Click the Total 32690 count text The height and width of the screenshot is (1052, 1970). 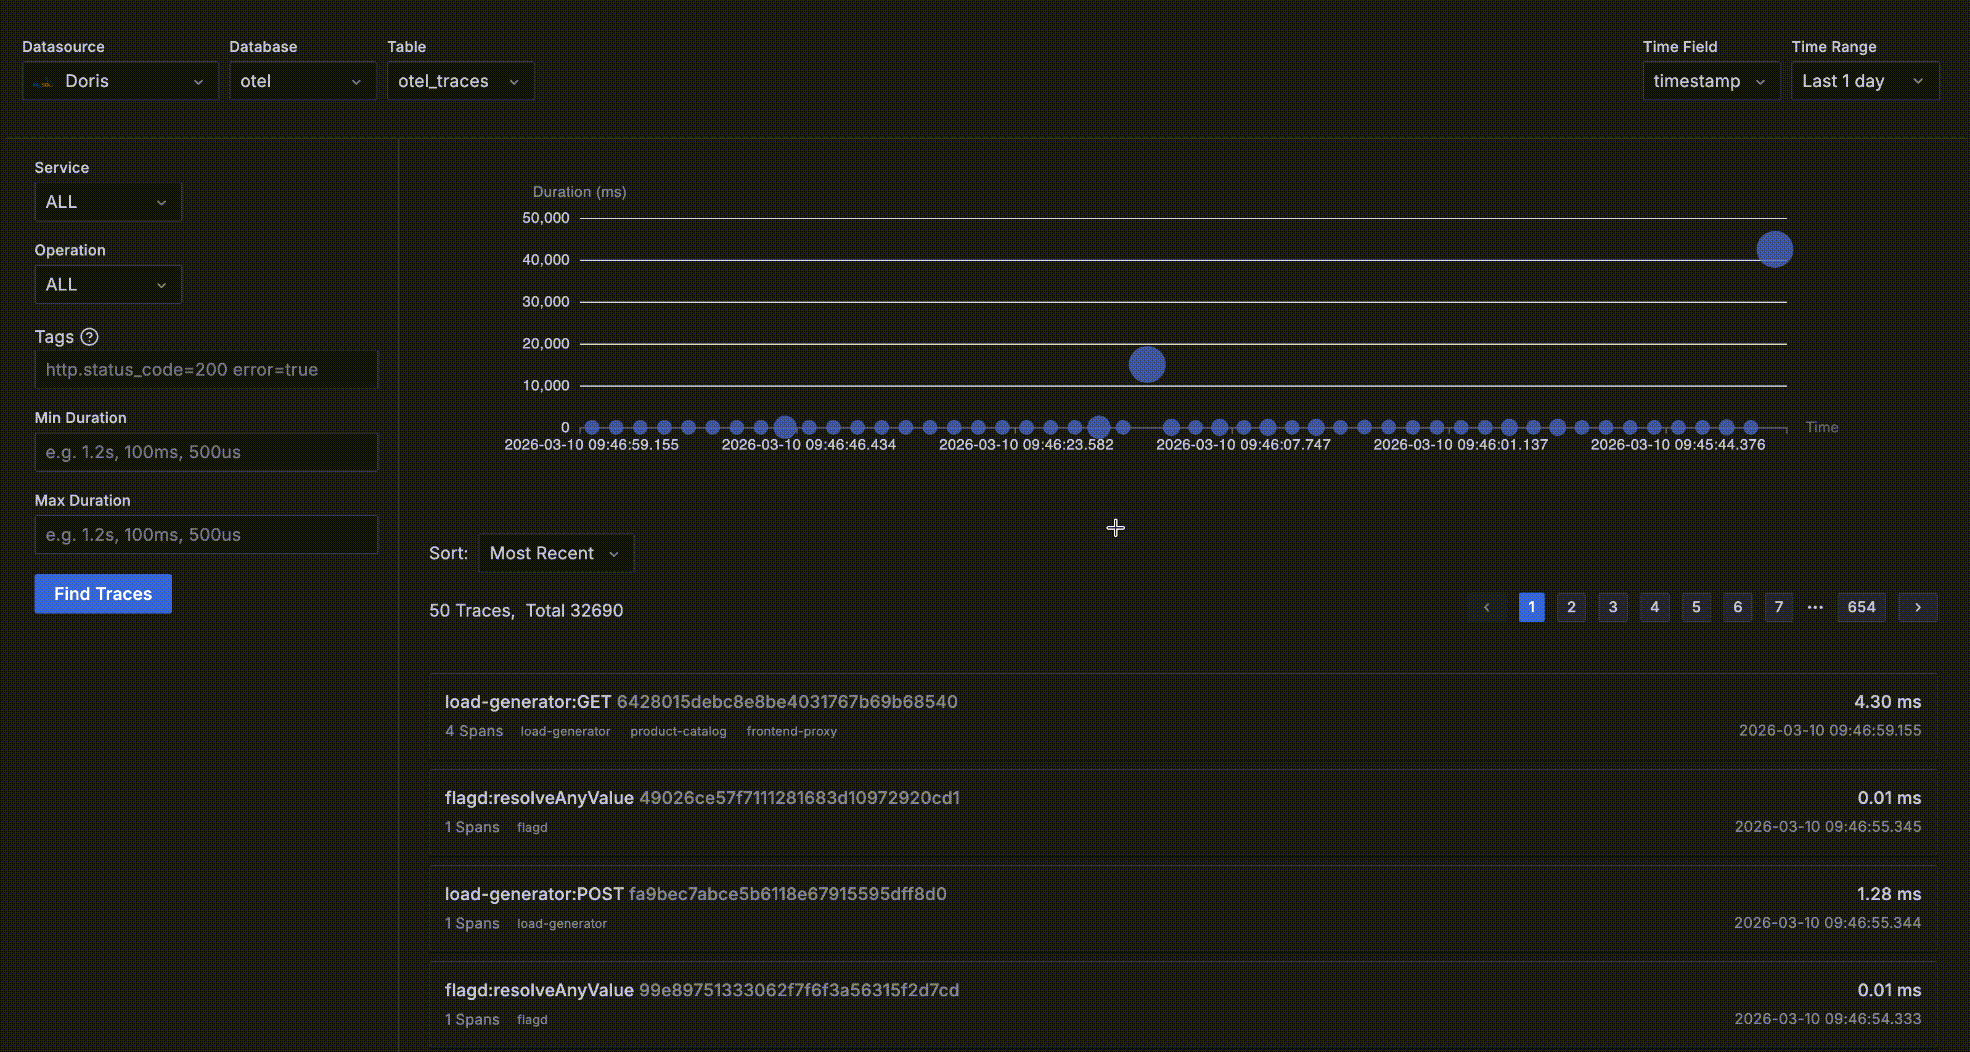(574, 611)
